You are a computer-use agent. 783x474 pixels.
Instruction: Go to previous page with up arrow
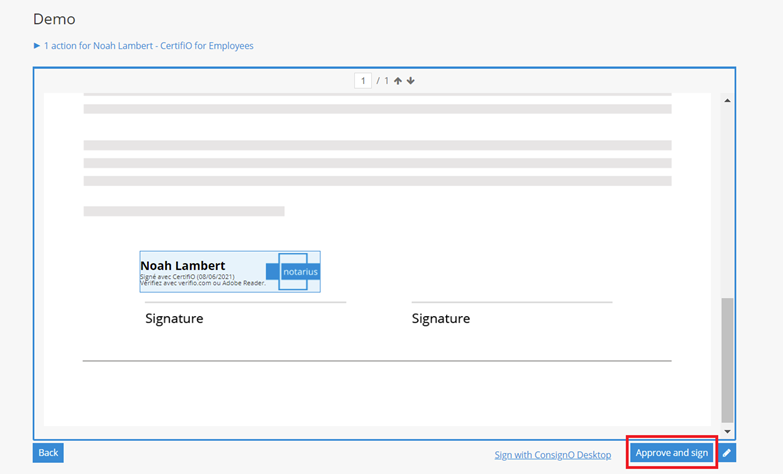tap(398, 81)
